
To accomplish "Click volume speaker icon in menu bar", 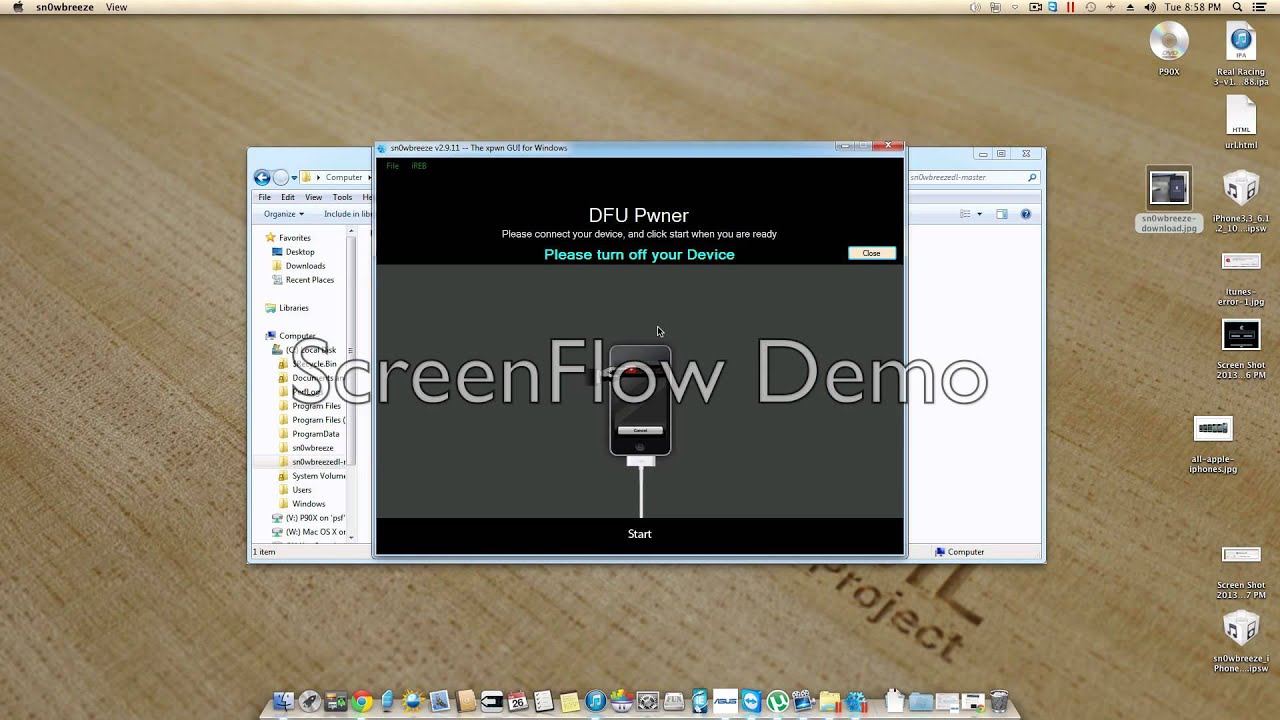I will click(1150, 7).
